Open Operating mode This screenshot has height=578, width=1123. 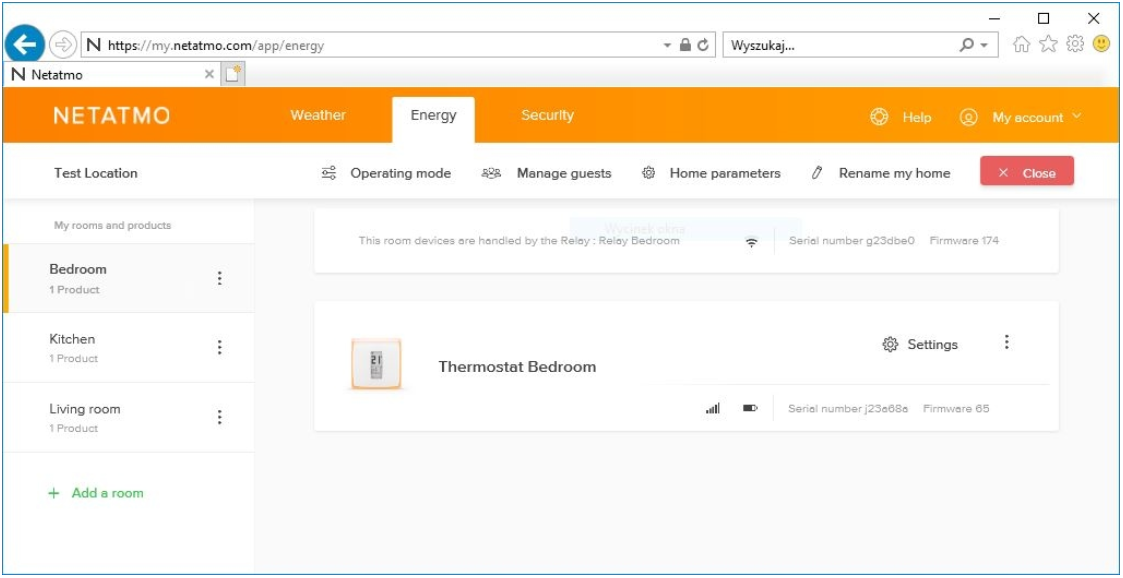click(x=400, y=173)
